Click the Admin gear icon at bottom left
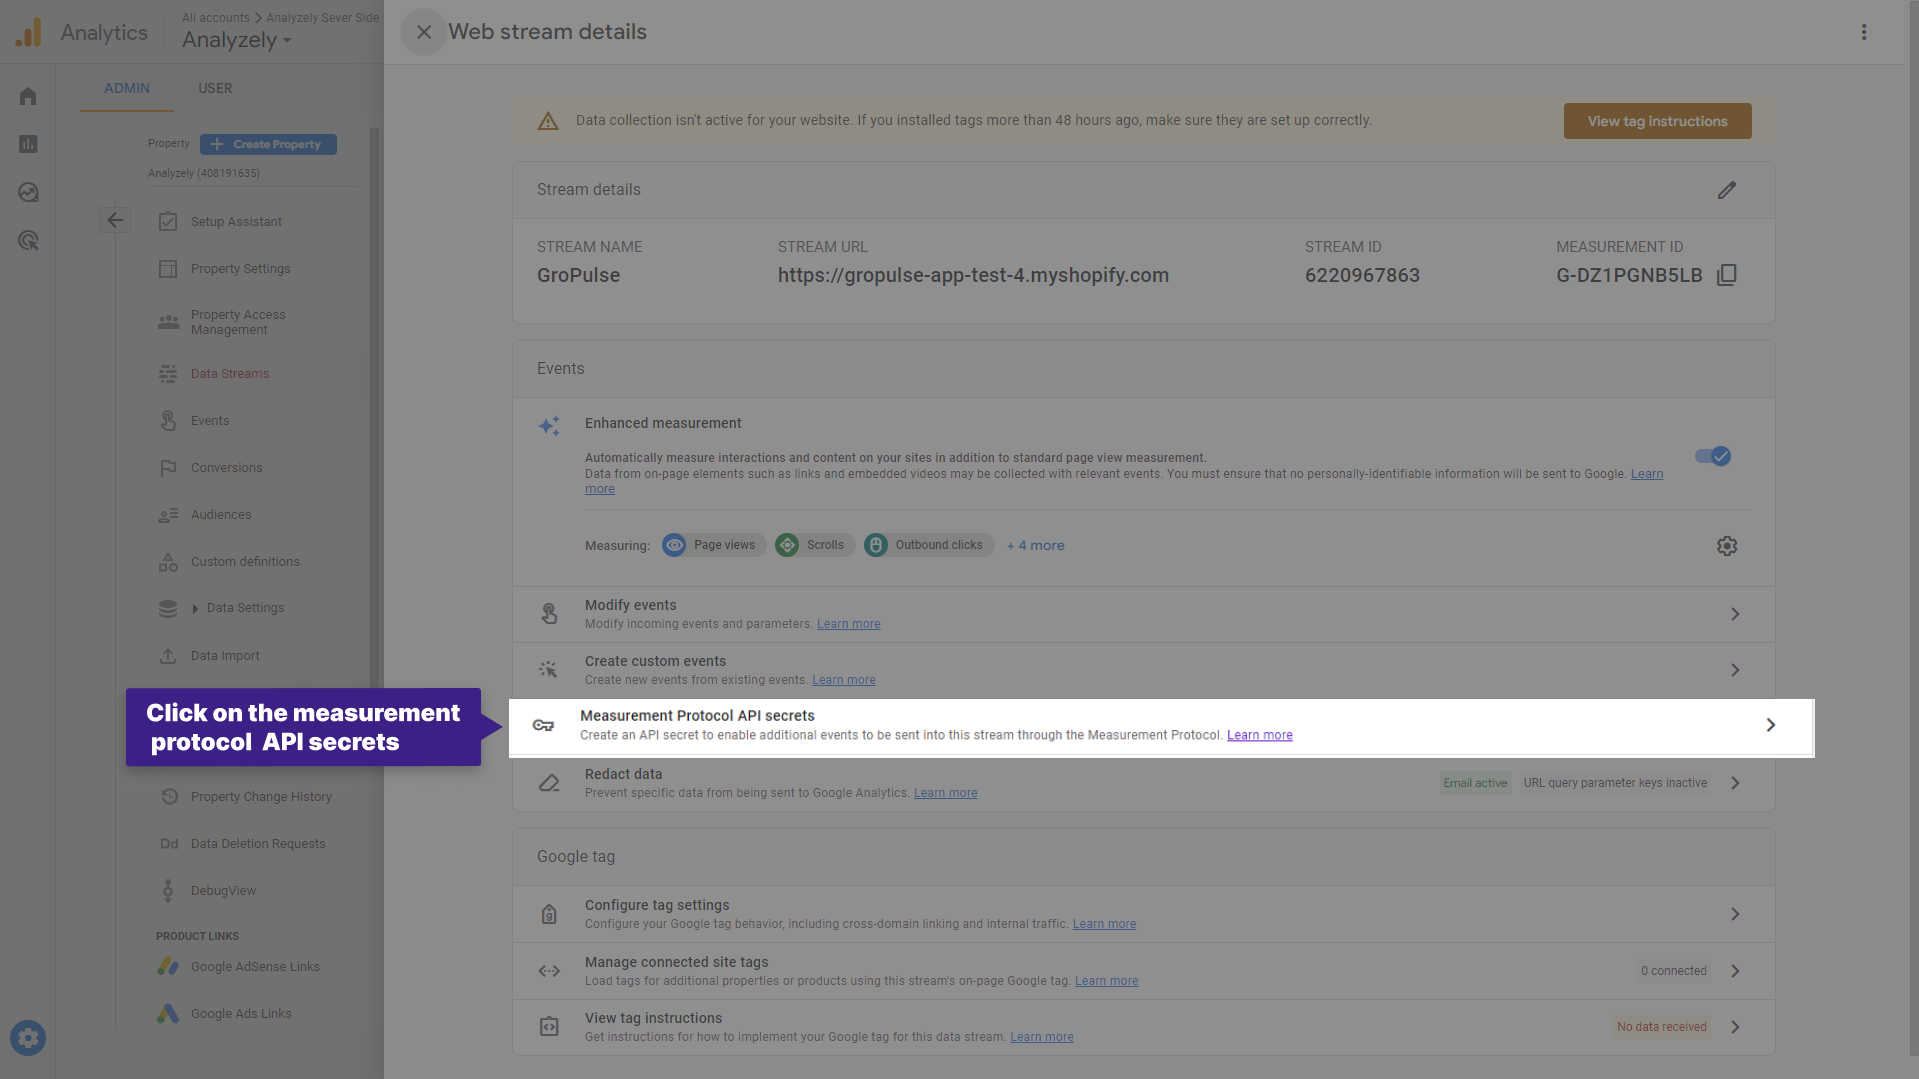This screenshot has width=1919, height=1079. (28, 1038)
